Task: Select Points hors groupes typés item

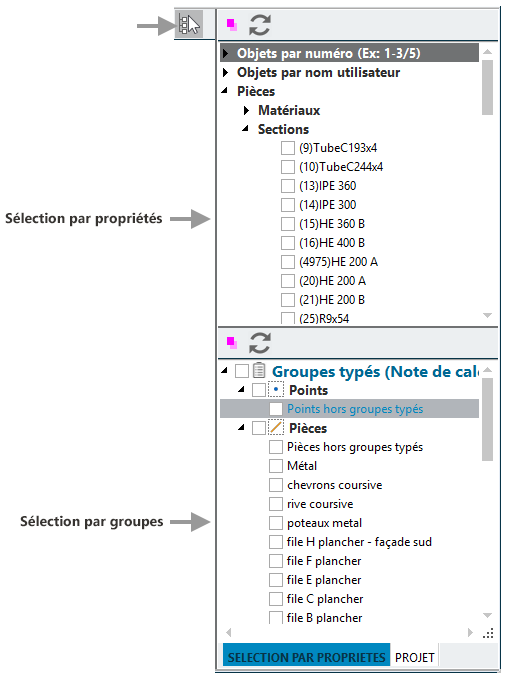Action: (x=355, y=408)
